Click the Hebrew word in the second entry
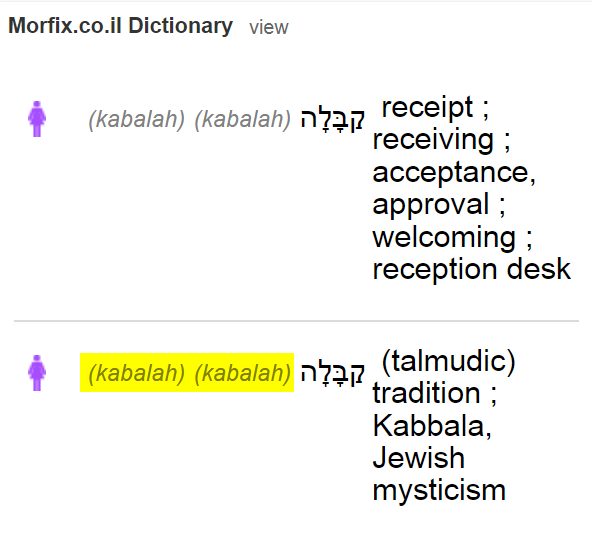 click(x=333, y=373)
